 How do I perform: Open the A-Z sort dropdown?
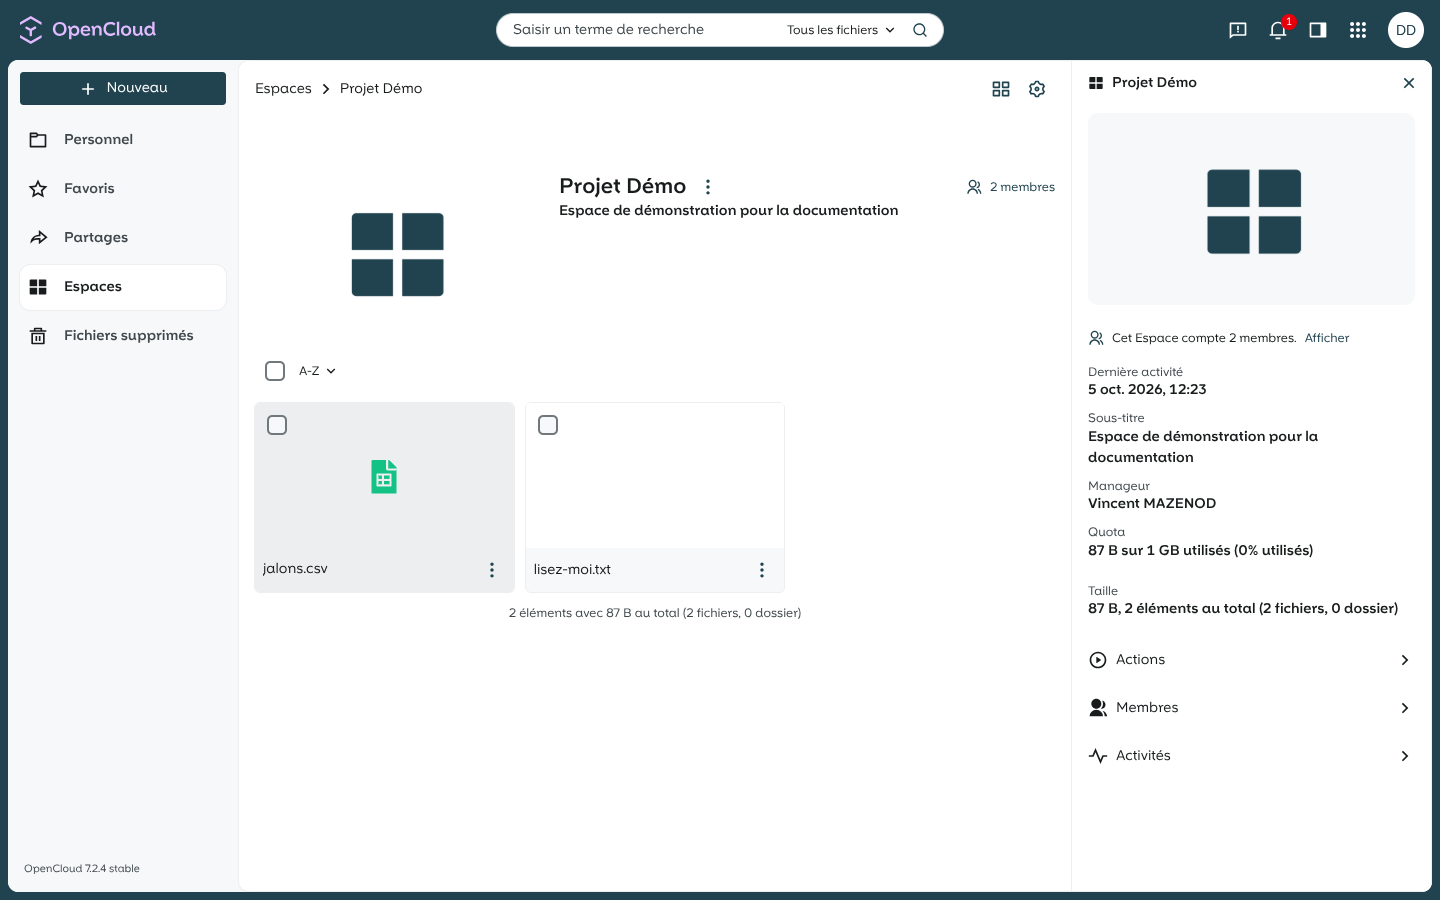click(317, 371)
